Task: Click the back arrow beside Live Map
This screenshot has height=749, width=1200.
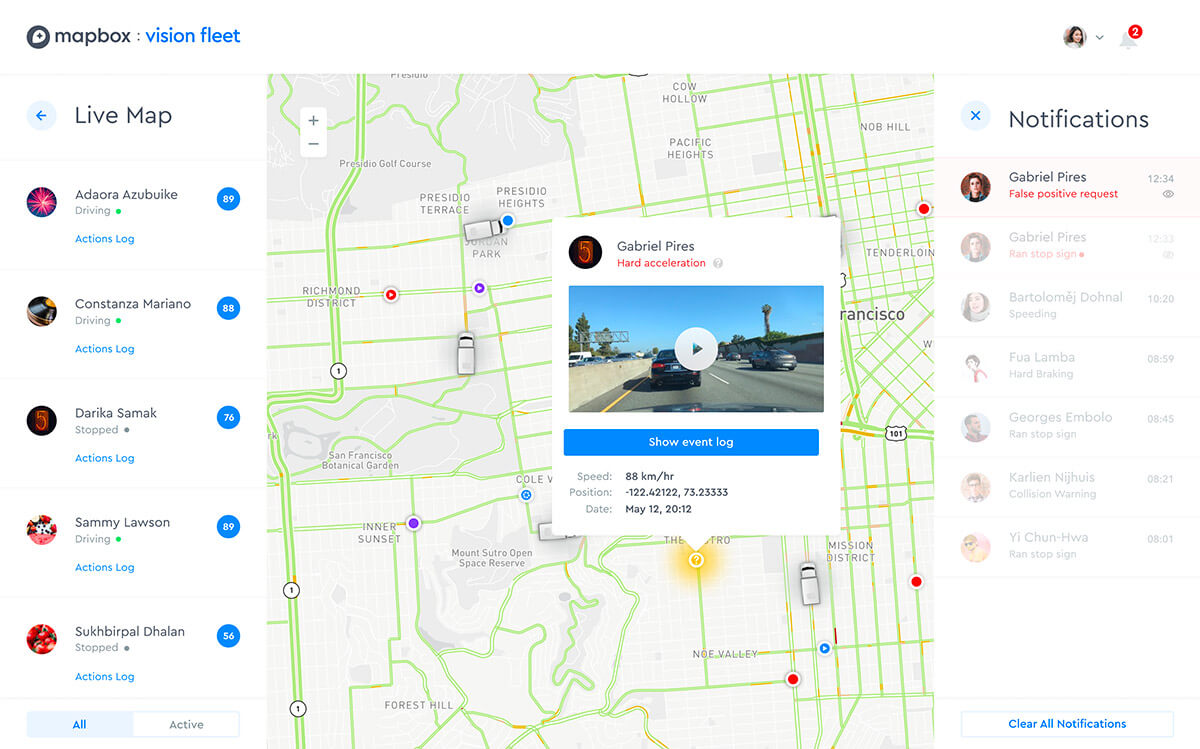Action: pos(41,115)
